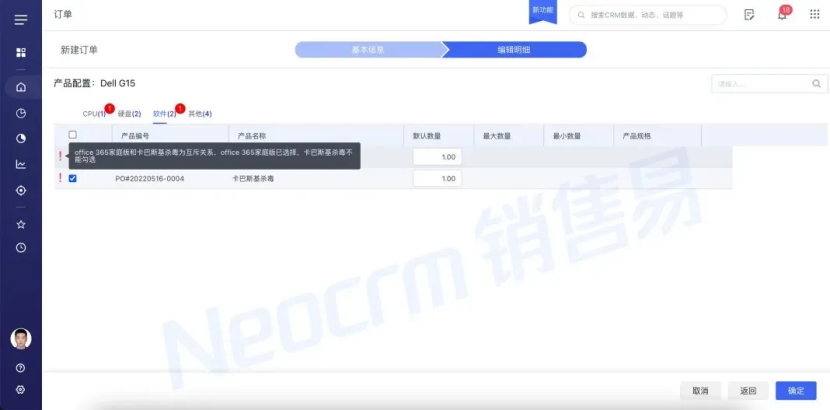Screen dimensions: 830x410
Task: Toggle the select-all checkbox in table header
Action: [72, 135]
